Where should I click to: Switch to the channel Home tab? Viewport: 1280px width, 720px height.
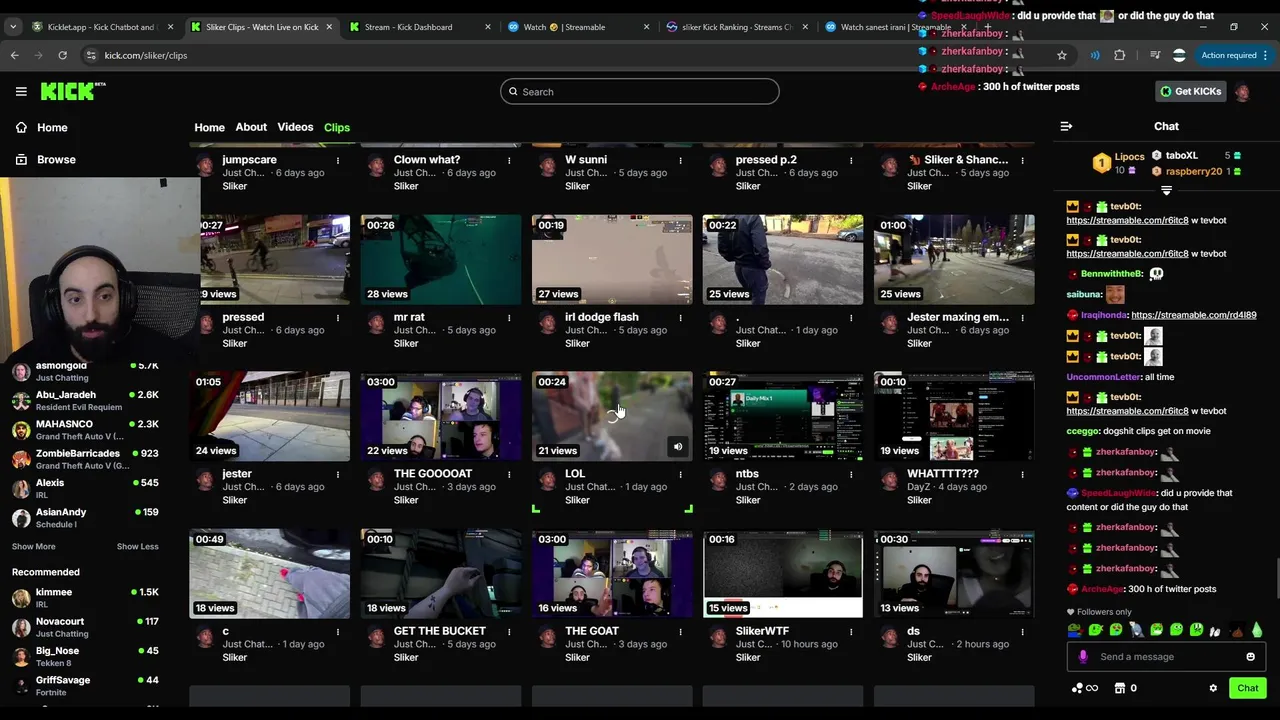point(209,127)
